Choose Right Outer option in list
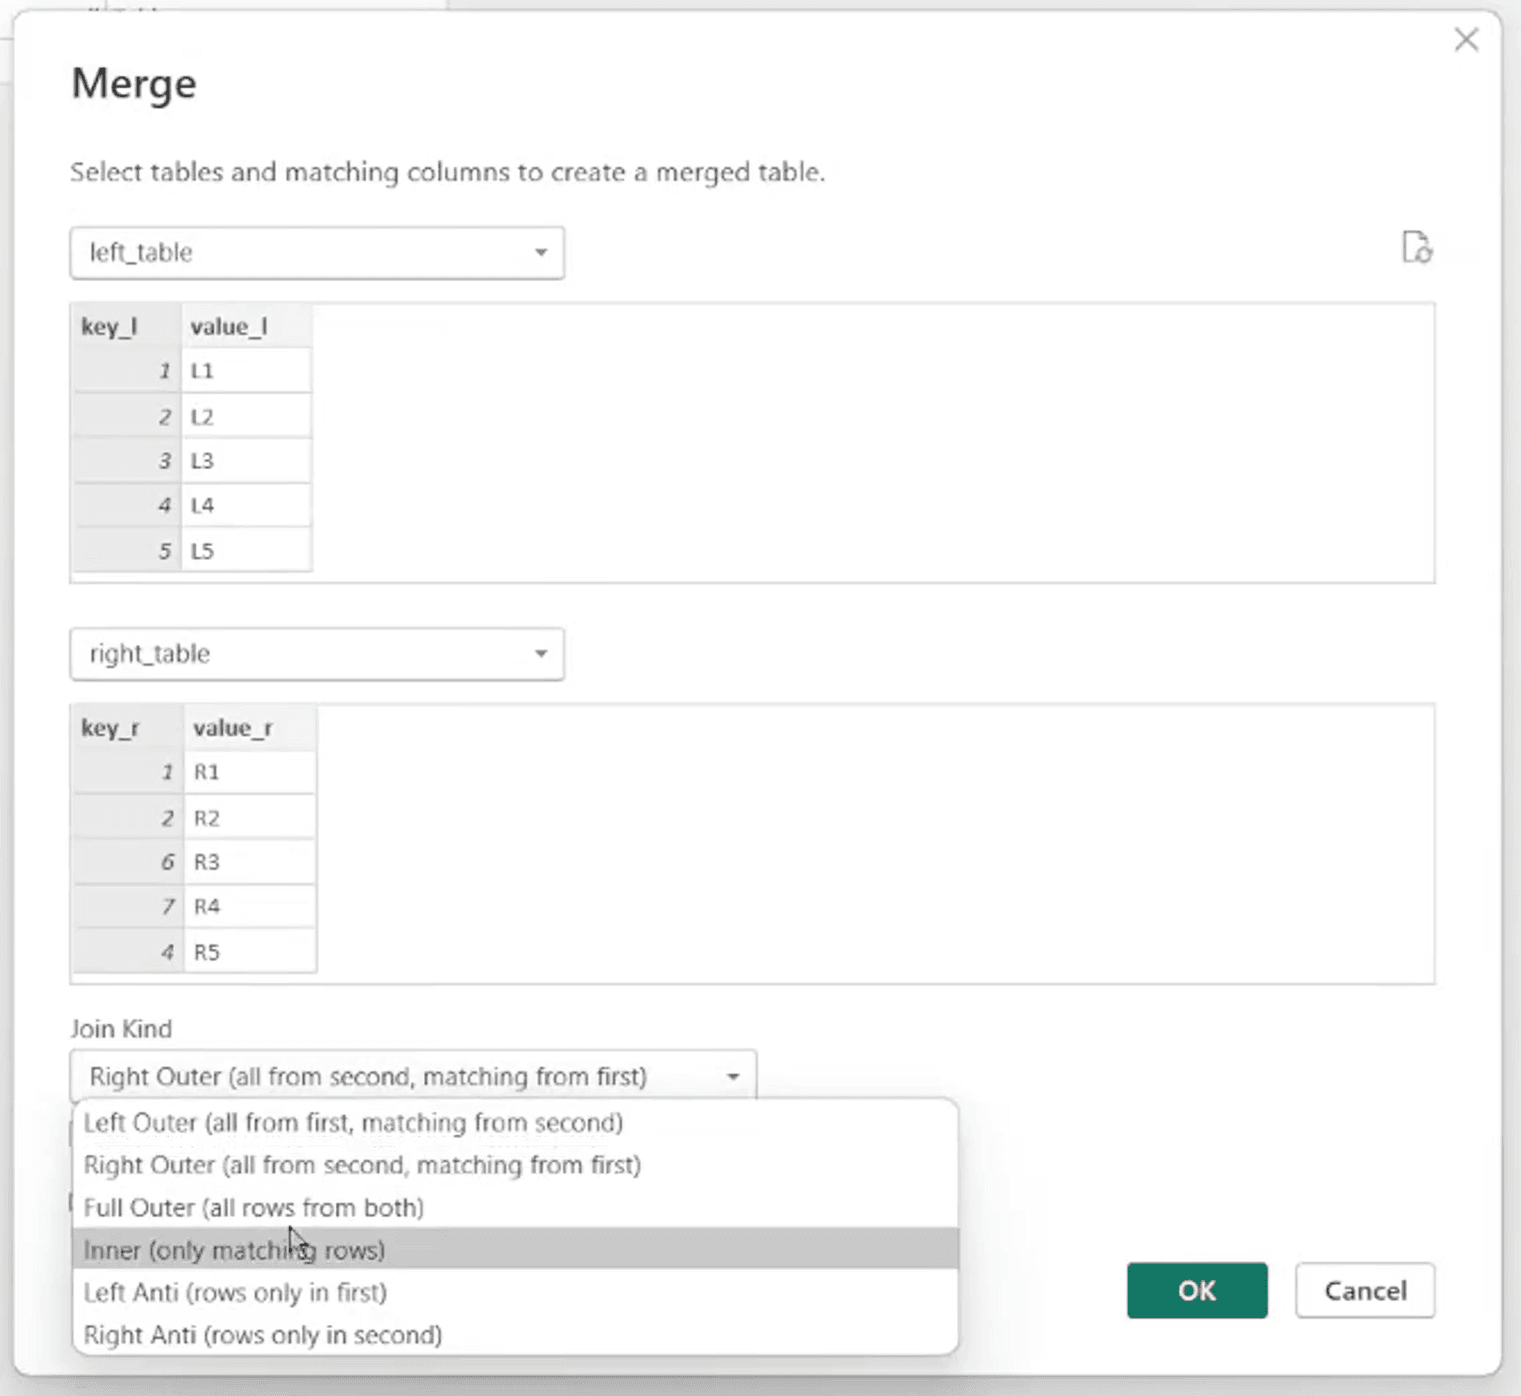The height and width of the screenshot is (1396, 1521). (515, 1165)
